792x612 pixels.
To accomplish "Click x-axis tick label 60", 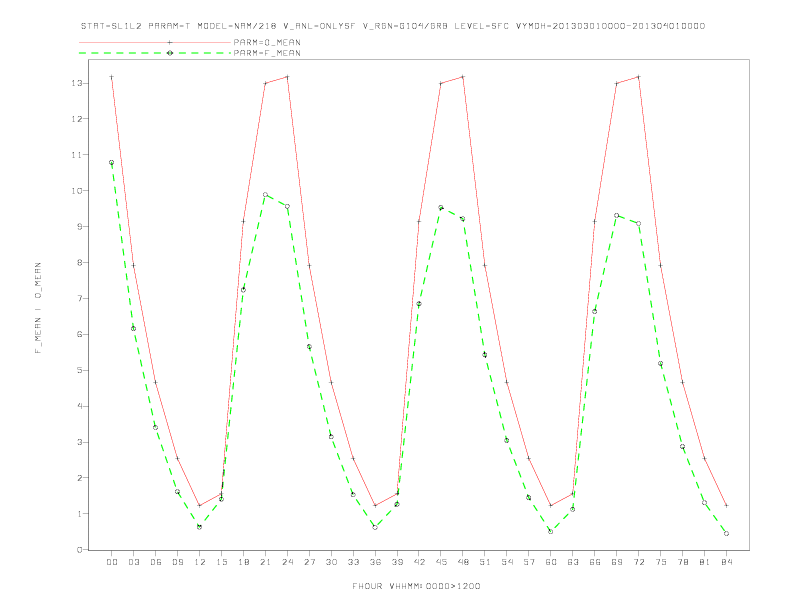I will (x=551, y=562).
